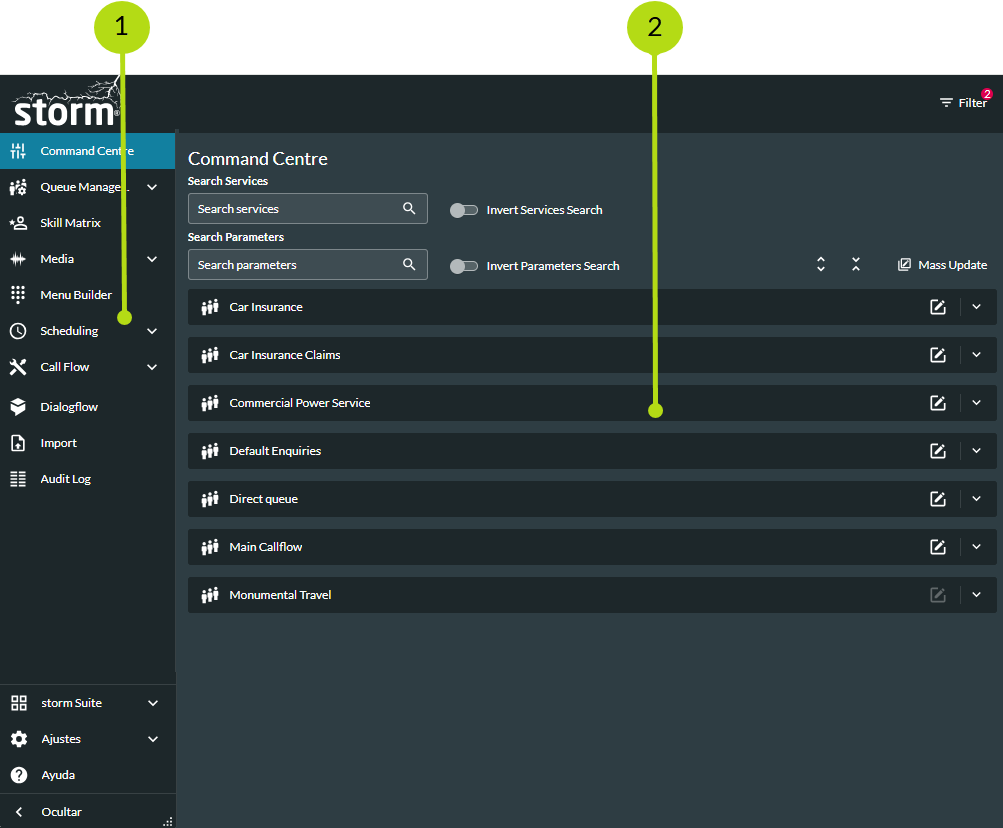
Task: Open Import menu item
Action: pyautogui.click(x=88, y=443)
